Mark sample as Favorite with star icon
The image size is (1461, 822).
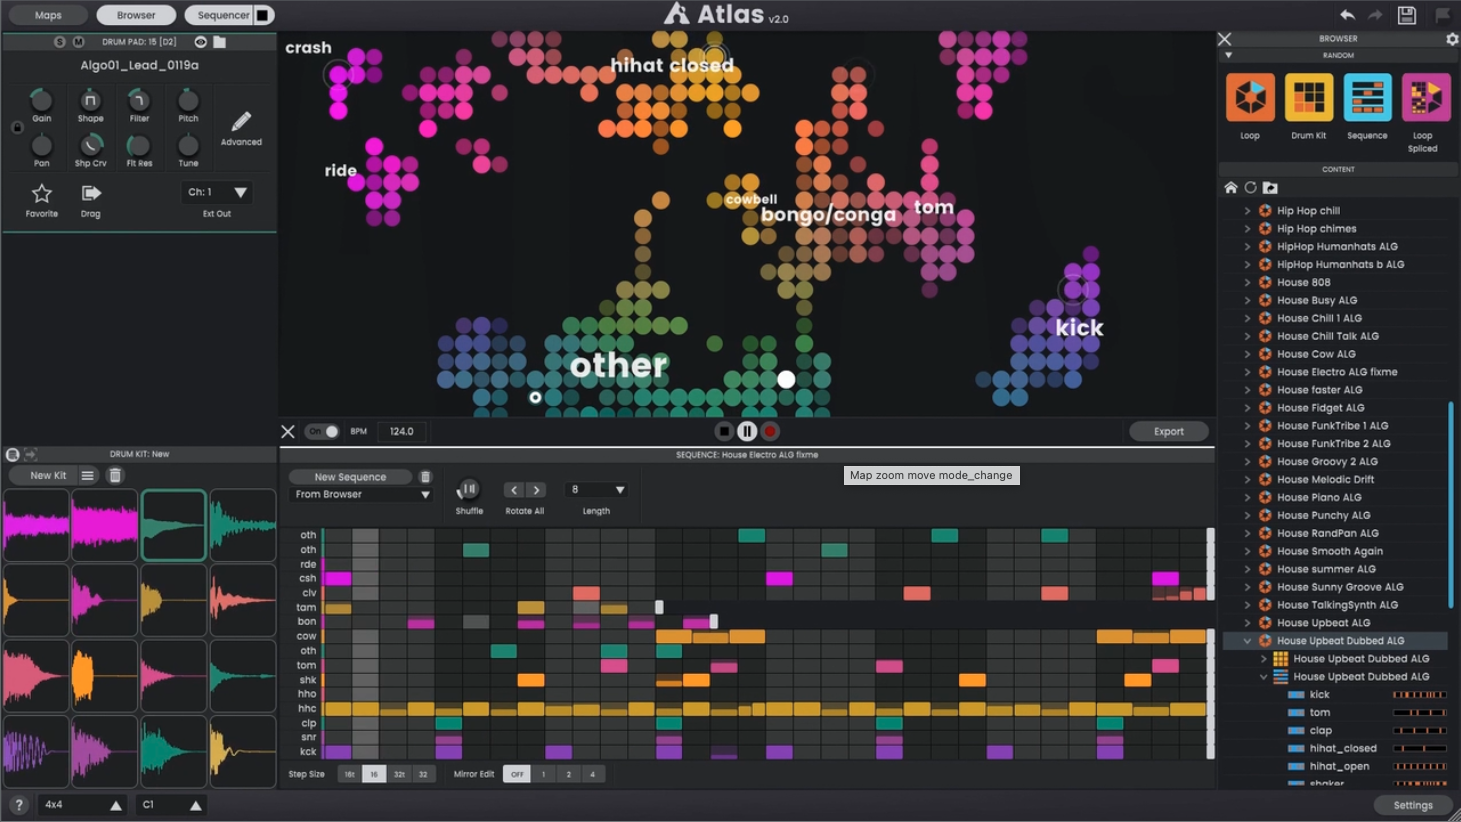(x=41, y=193)
